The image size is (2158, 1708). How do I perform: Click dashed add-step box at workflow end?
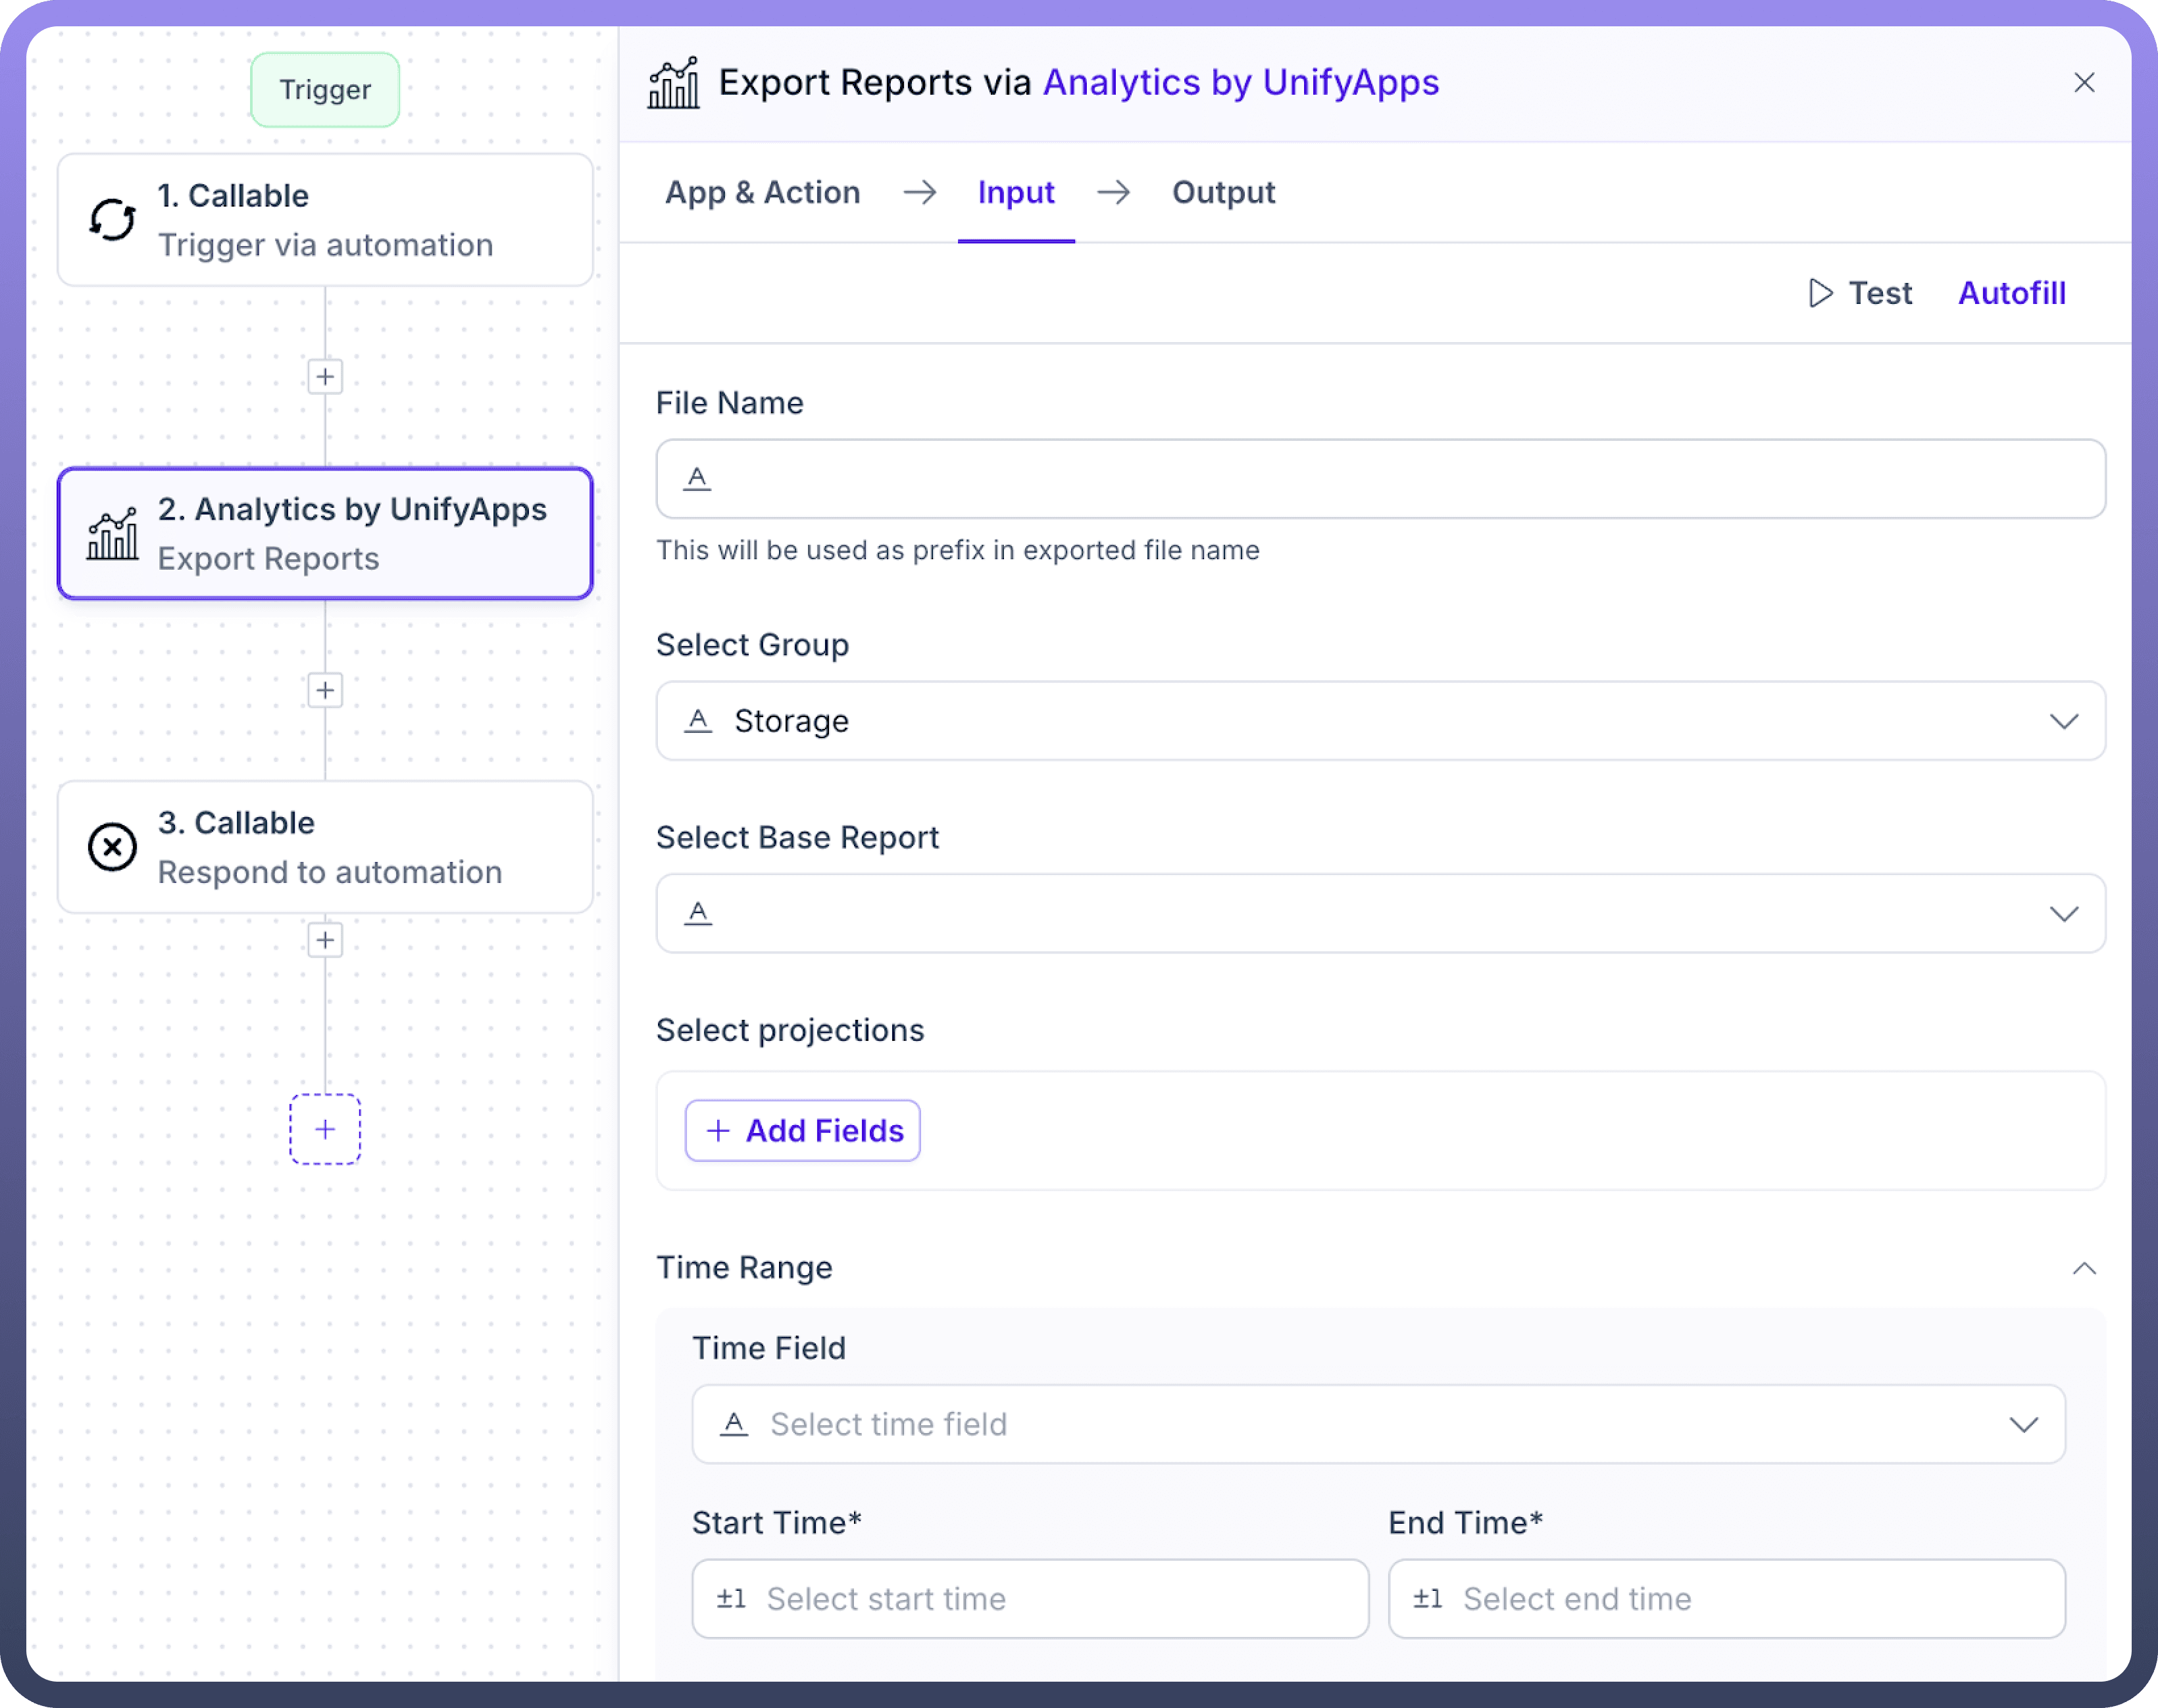325,1129
